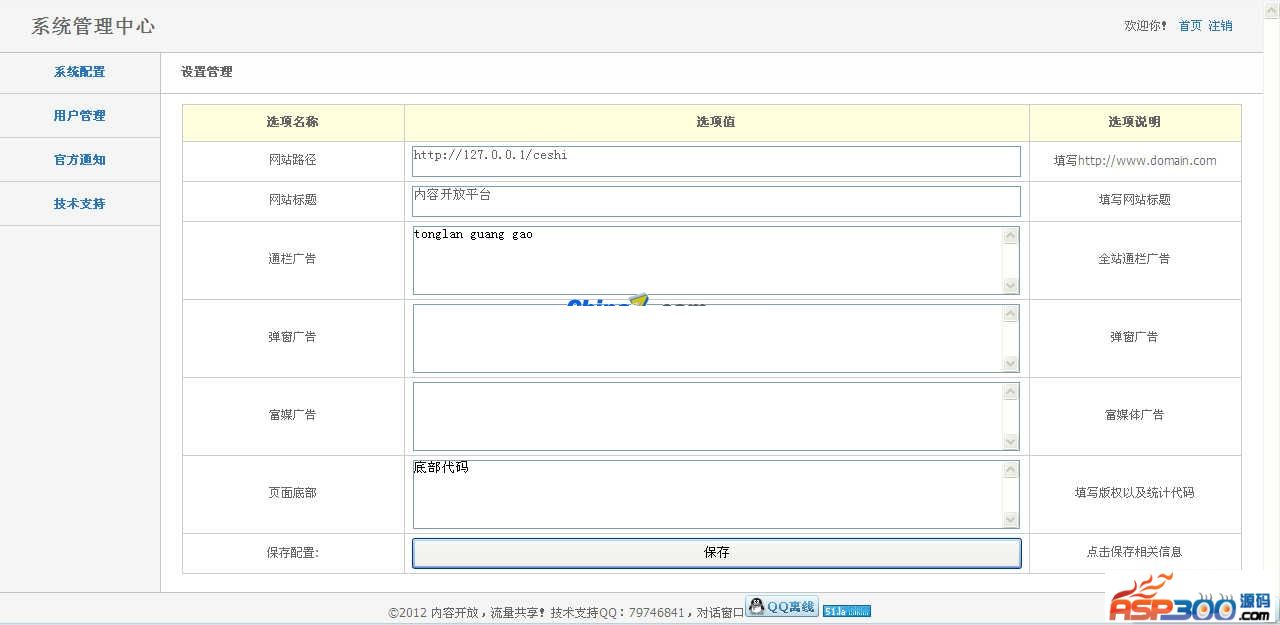Click scroll-up arrow of 富媒广告 textarea

pos(1010,392)
